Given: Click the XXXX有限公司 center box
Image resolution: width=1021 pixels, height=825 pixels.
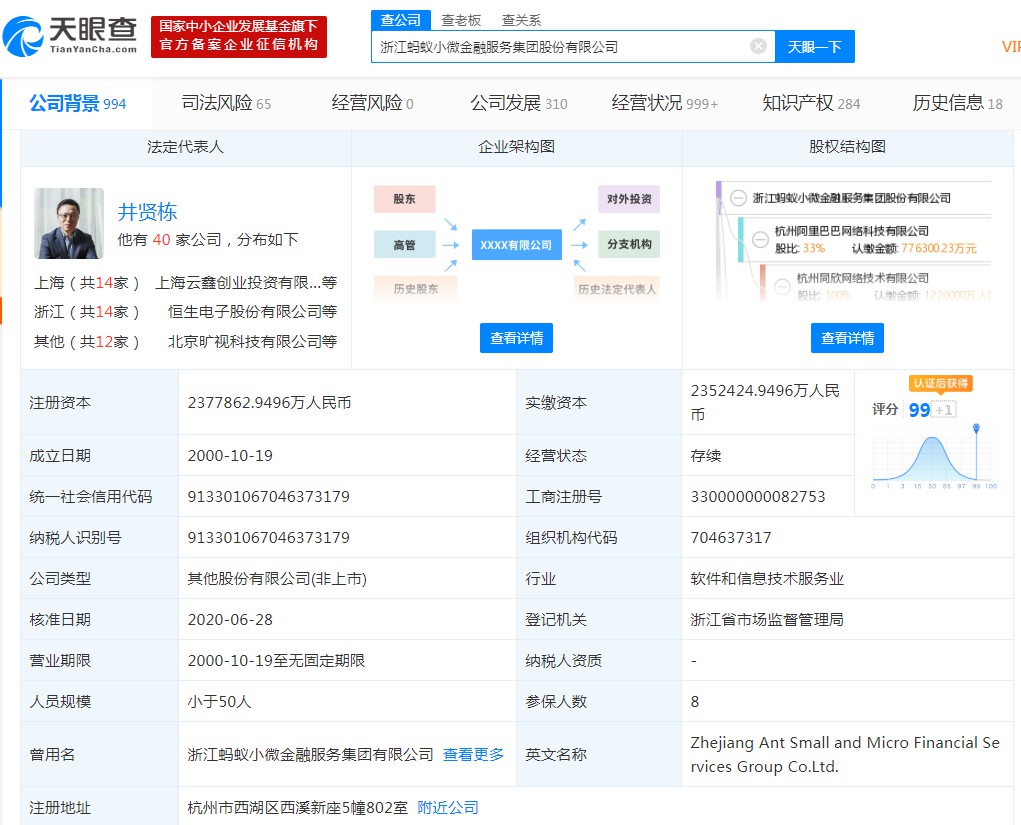Looking at the screenshot, I should (516, 245).
